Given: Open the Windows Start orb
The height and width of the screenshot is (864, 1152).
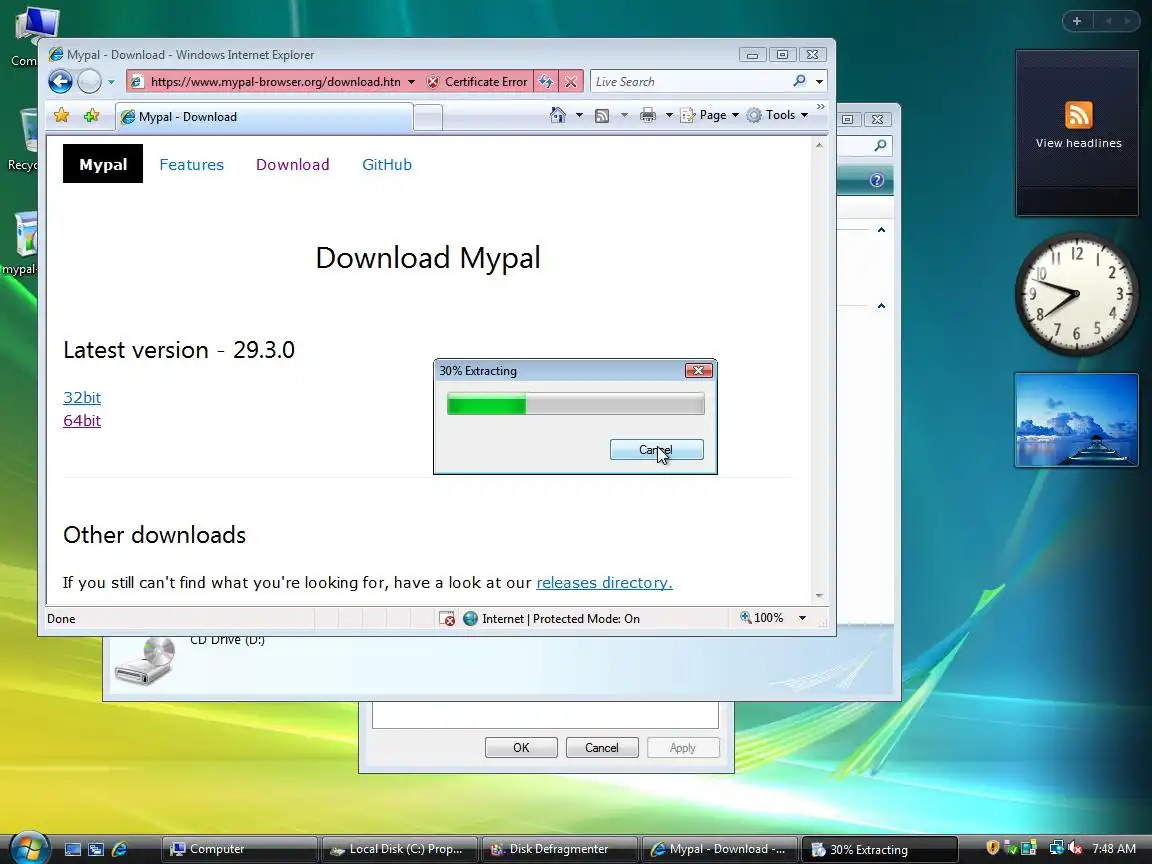Looking at the screenshot, I should [29, 848].
